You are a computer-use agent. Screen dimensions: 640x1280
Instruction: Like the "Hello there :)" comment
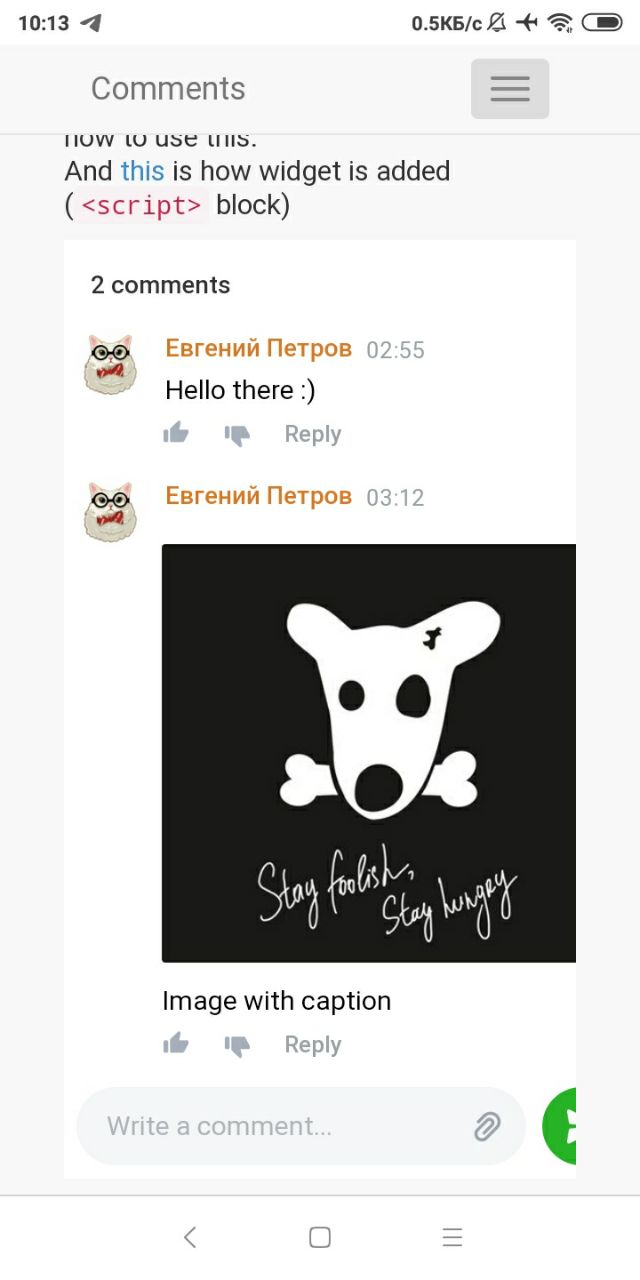[176, 433]
